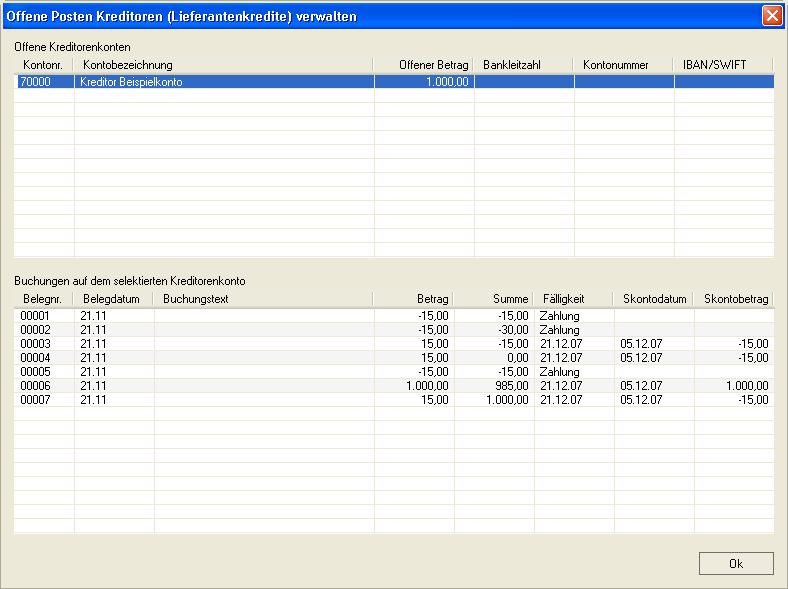Image resolution: width=788 pixels, height=589 pixels.
Task: Click the Ok button
Action: click(x=736, y=563)
